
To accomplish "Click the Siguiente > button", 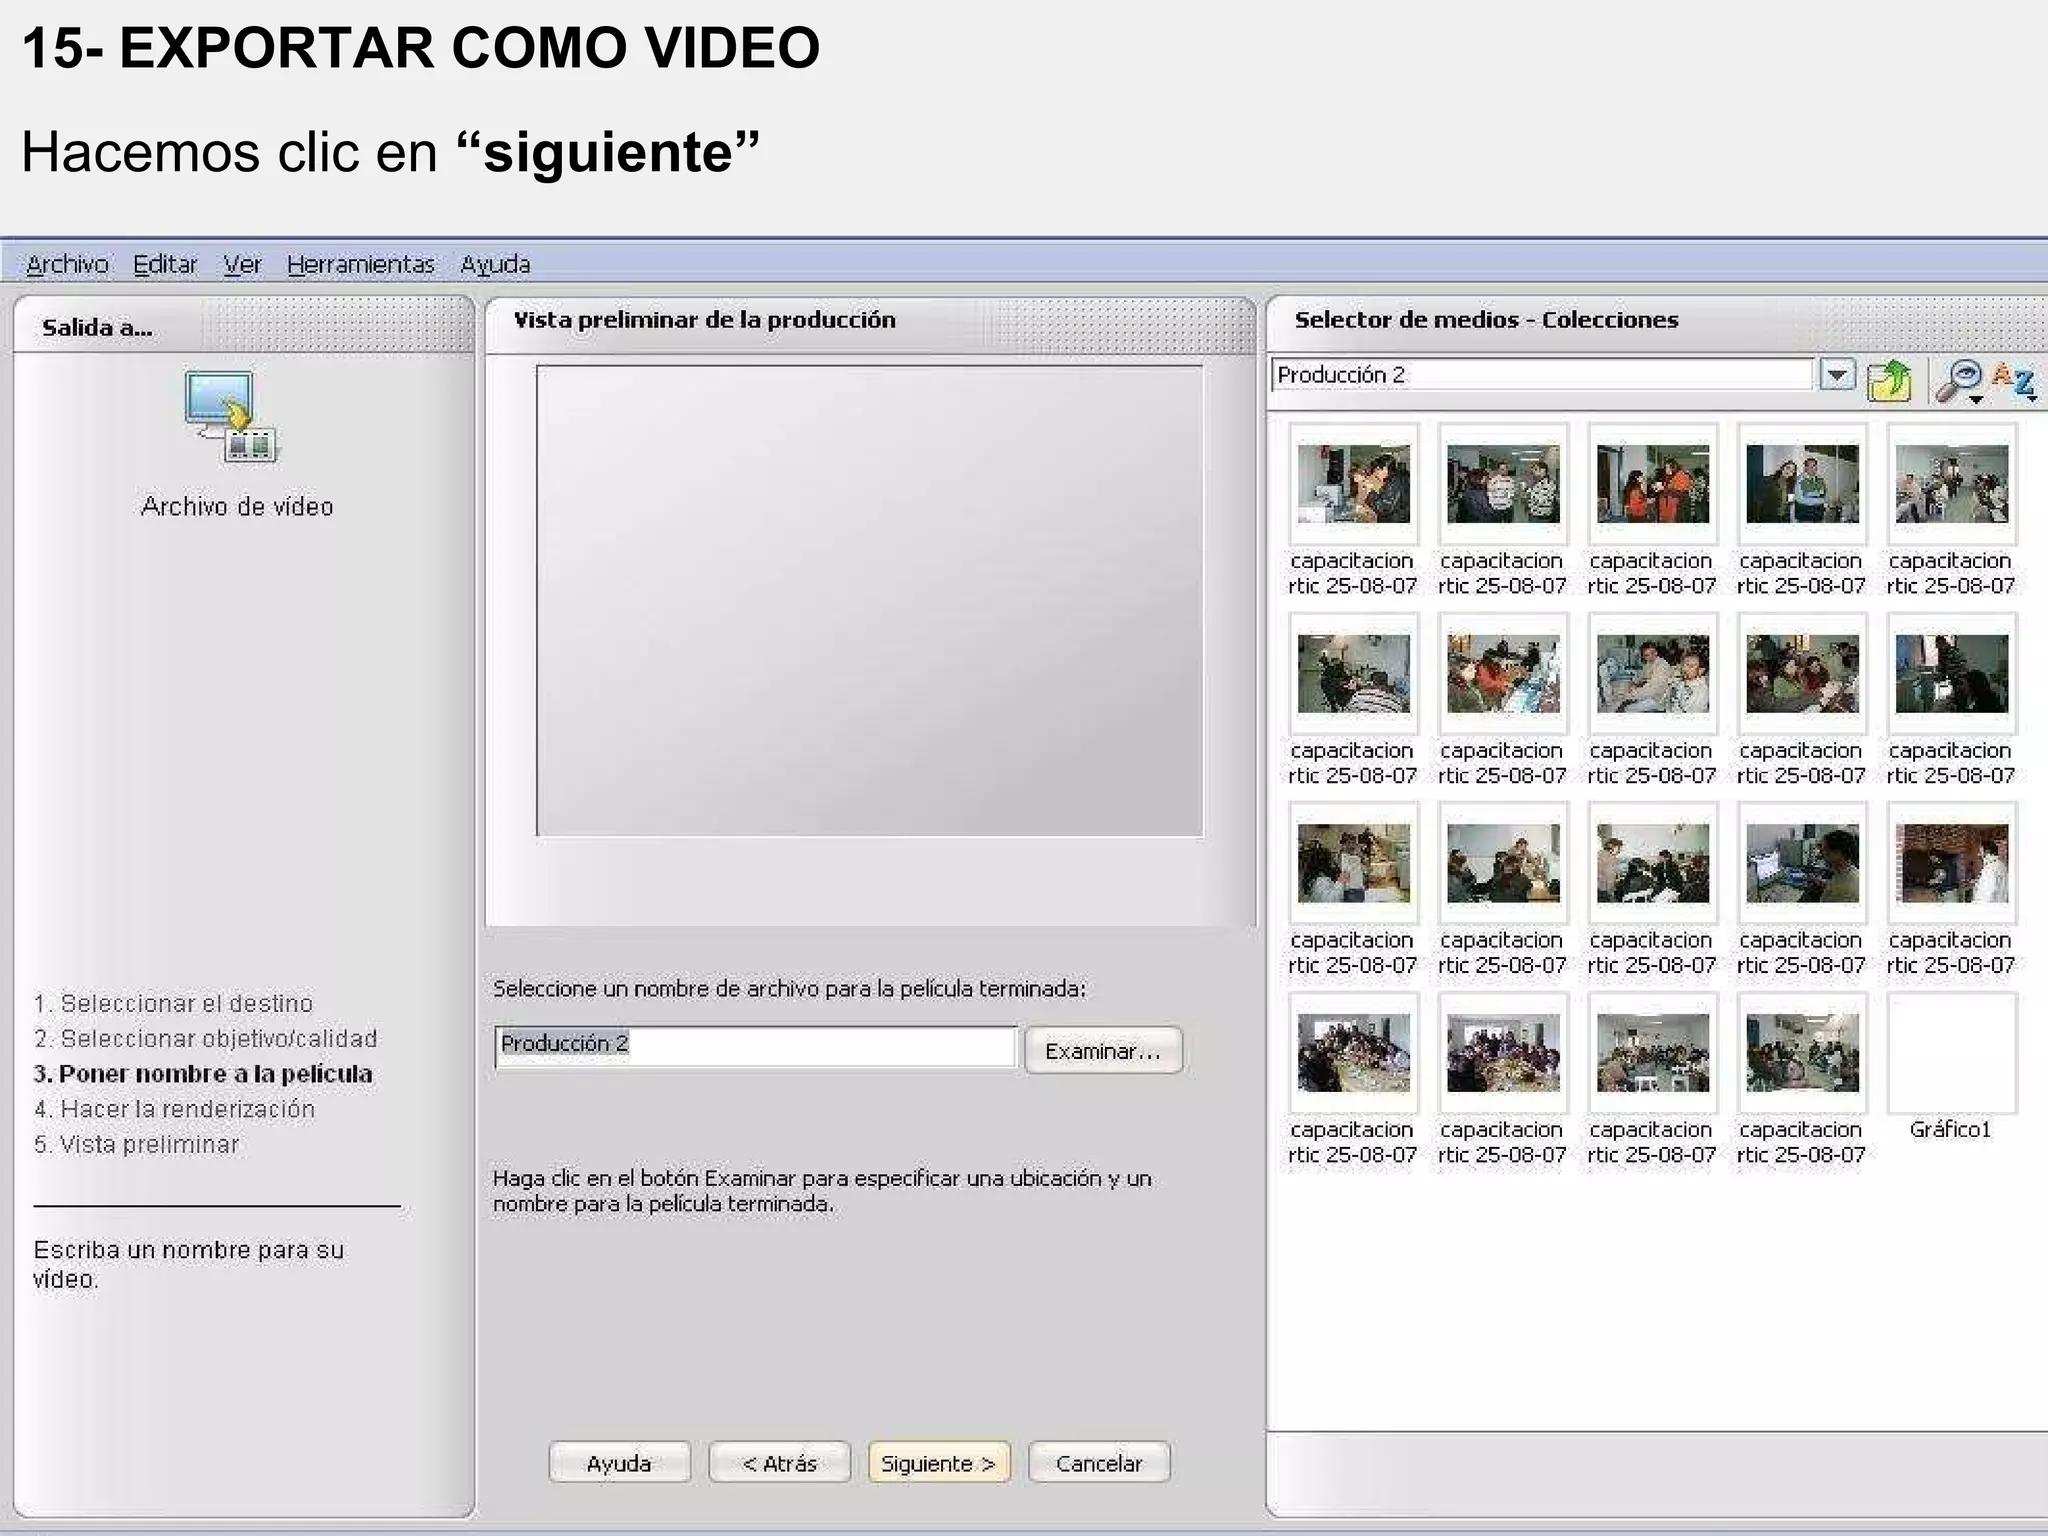I will [939, 1462].
